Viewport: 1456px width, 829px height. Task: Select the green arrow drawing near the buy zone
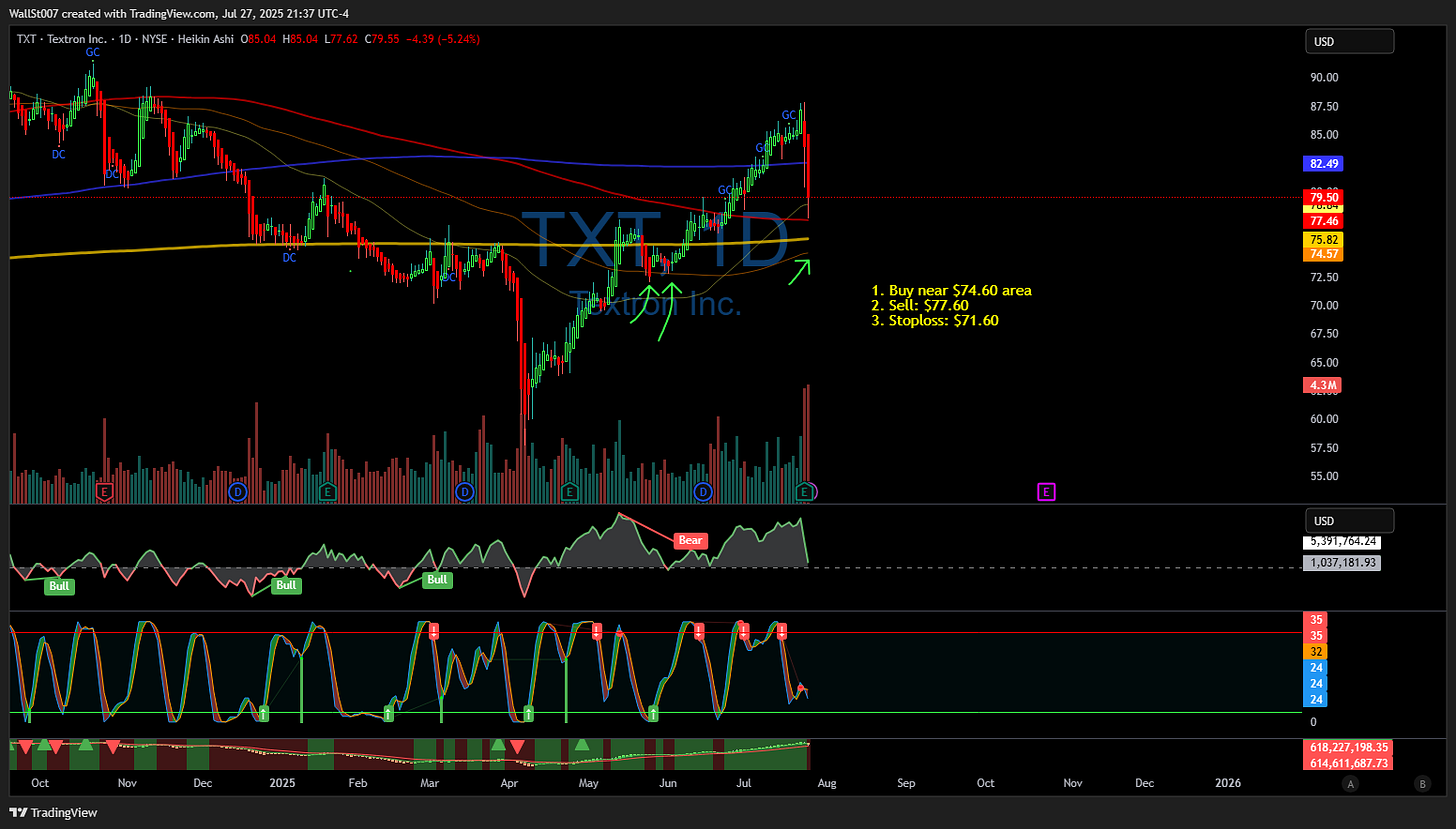(800, 267)
